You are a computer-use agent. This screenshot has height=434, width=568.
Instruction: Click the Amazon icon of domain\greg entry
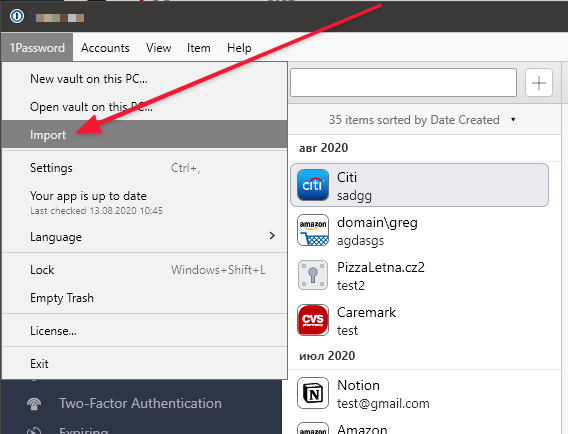tap(313, 230)
